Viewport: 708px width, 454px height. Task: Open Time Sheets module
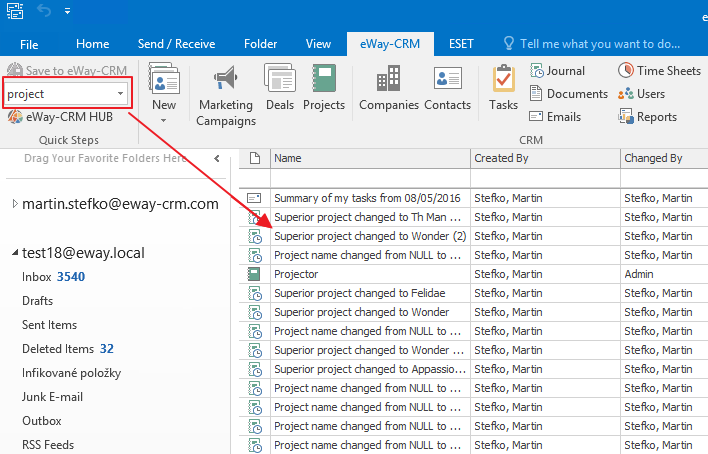[659, 70]
